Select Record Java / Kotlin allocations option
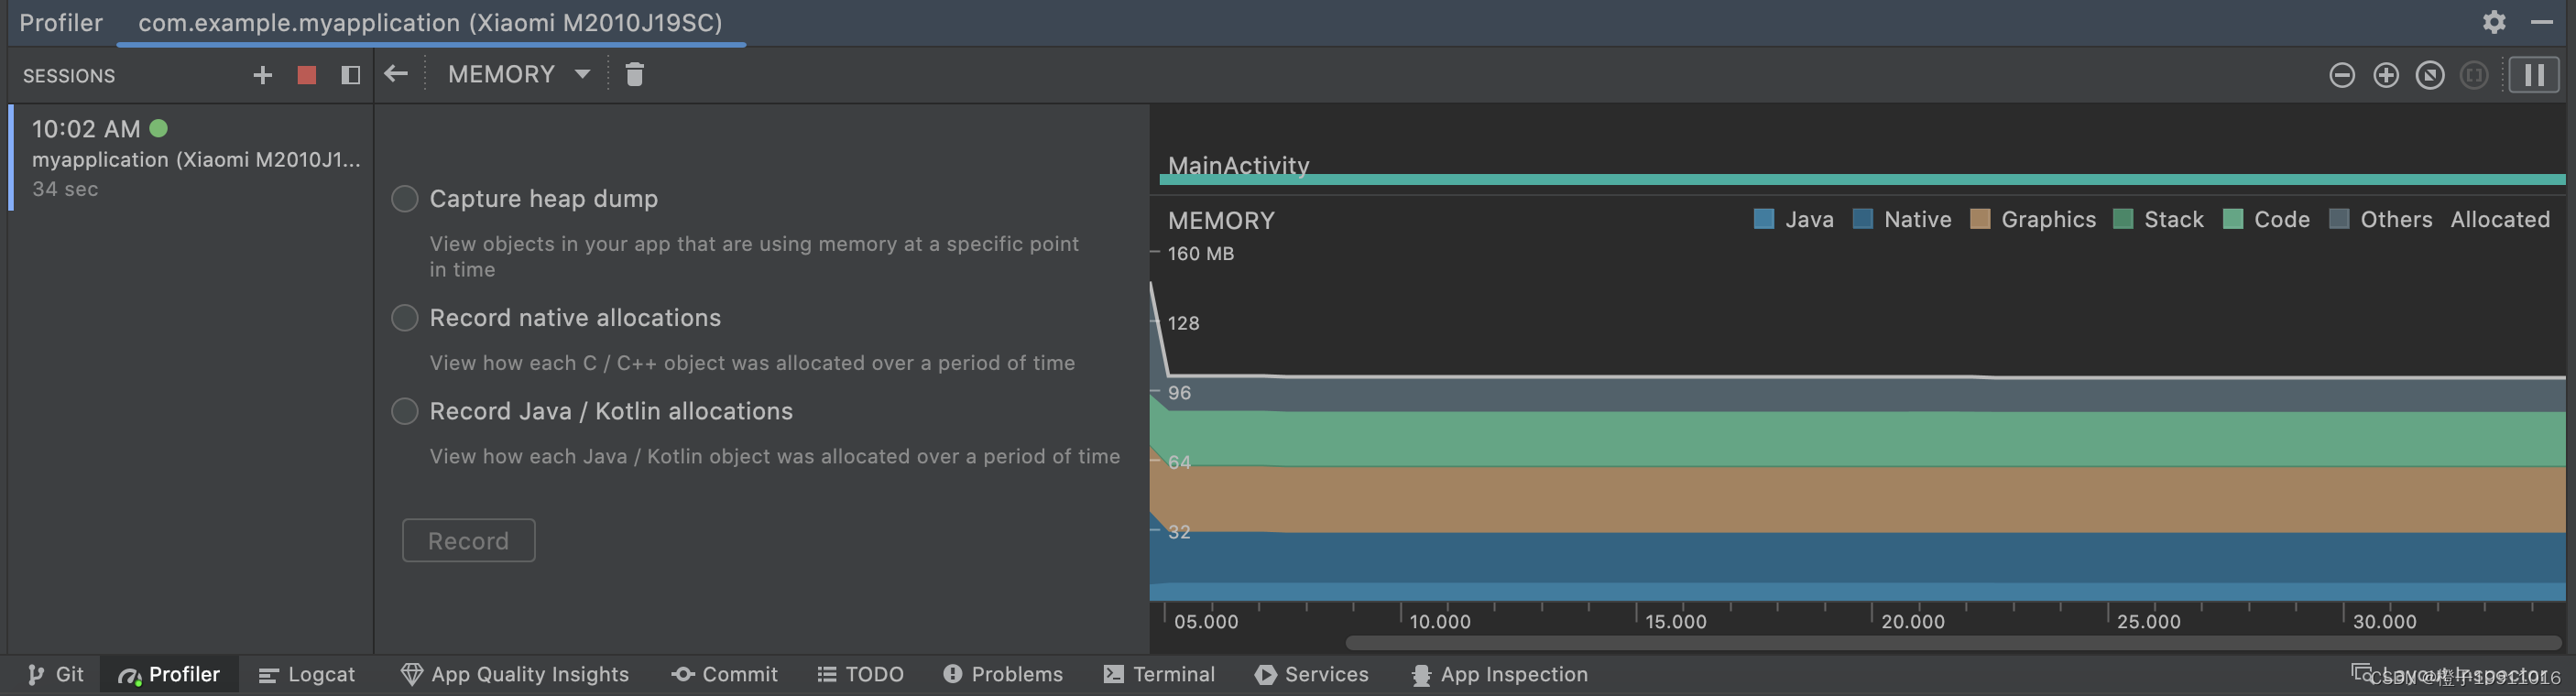Image resolution: width=2576 pixels, height=696 pixels. coord(404,411)
